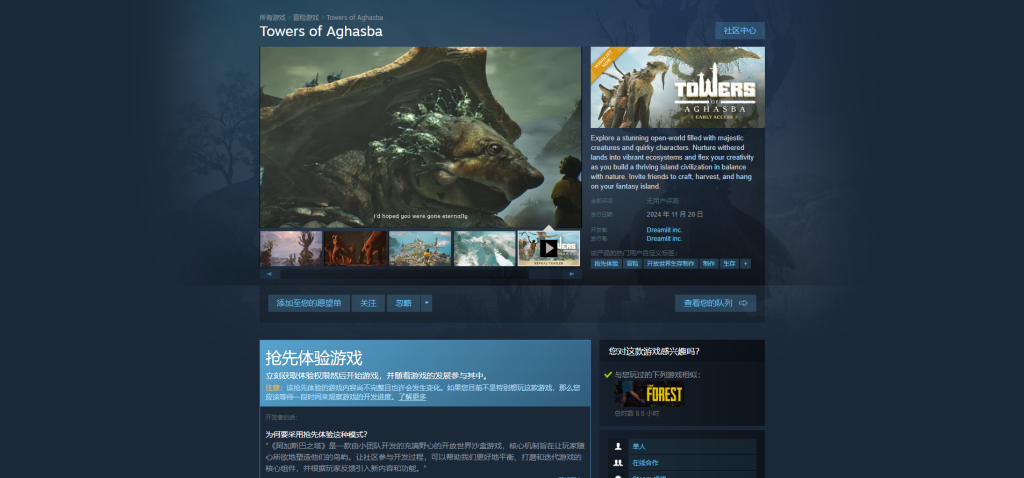Select the orange creatures screenshot thumbnail

pos(355,248)
